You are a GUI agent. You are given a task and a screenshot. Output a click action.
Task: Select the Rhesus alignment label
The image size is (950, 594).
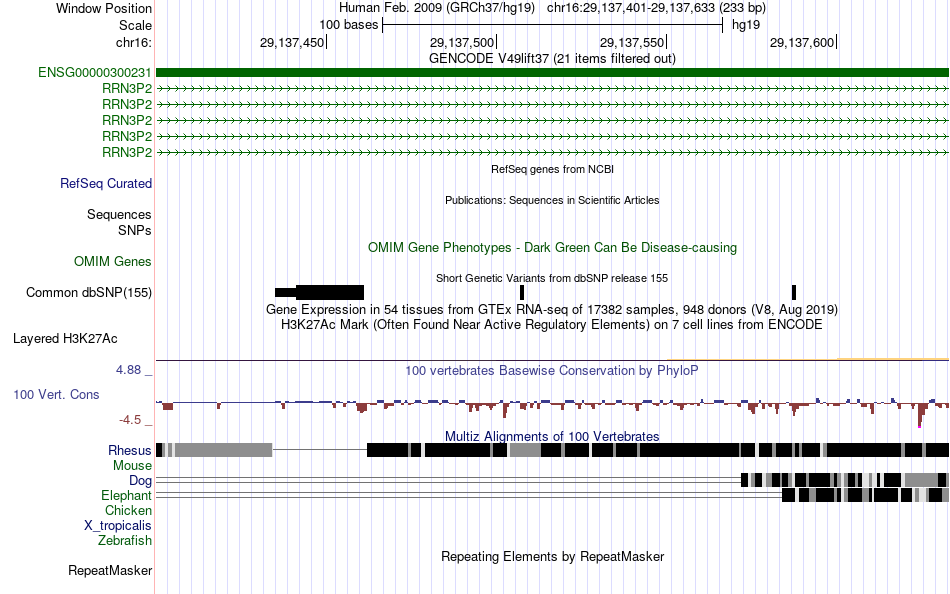click(x=130, y=450)
